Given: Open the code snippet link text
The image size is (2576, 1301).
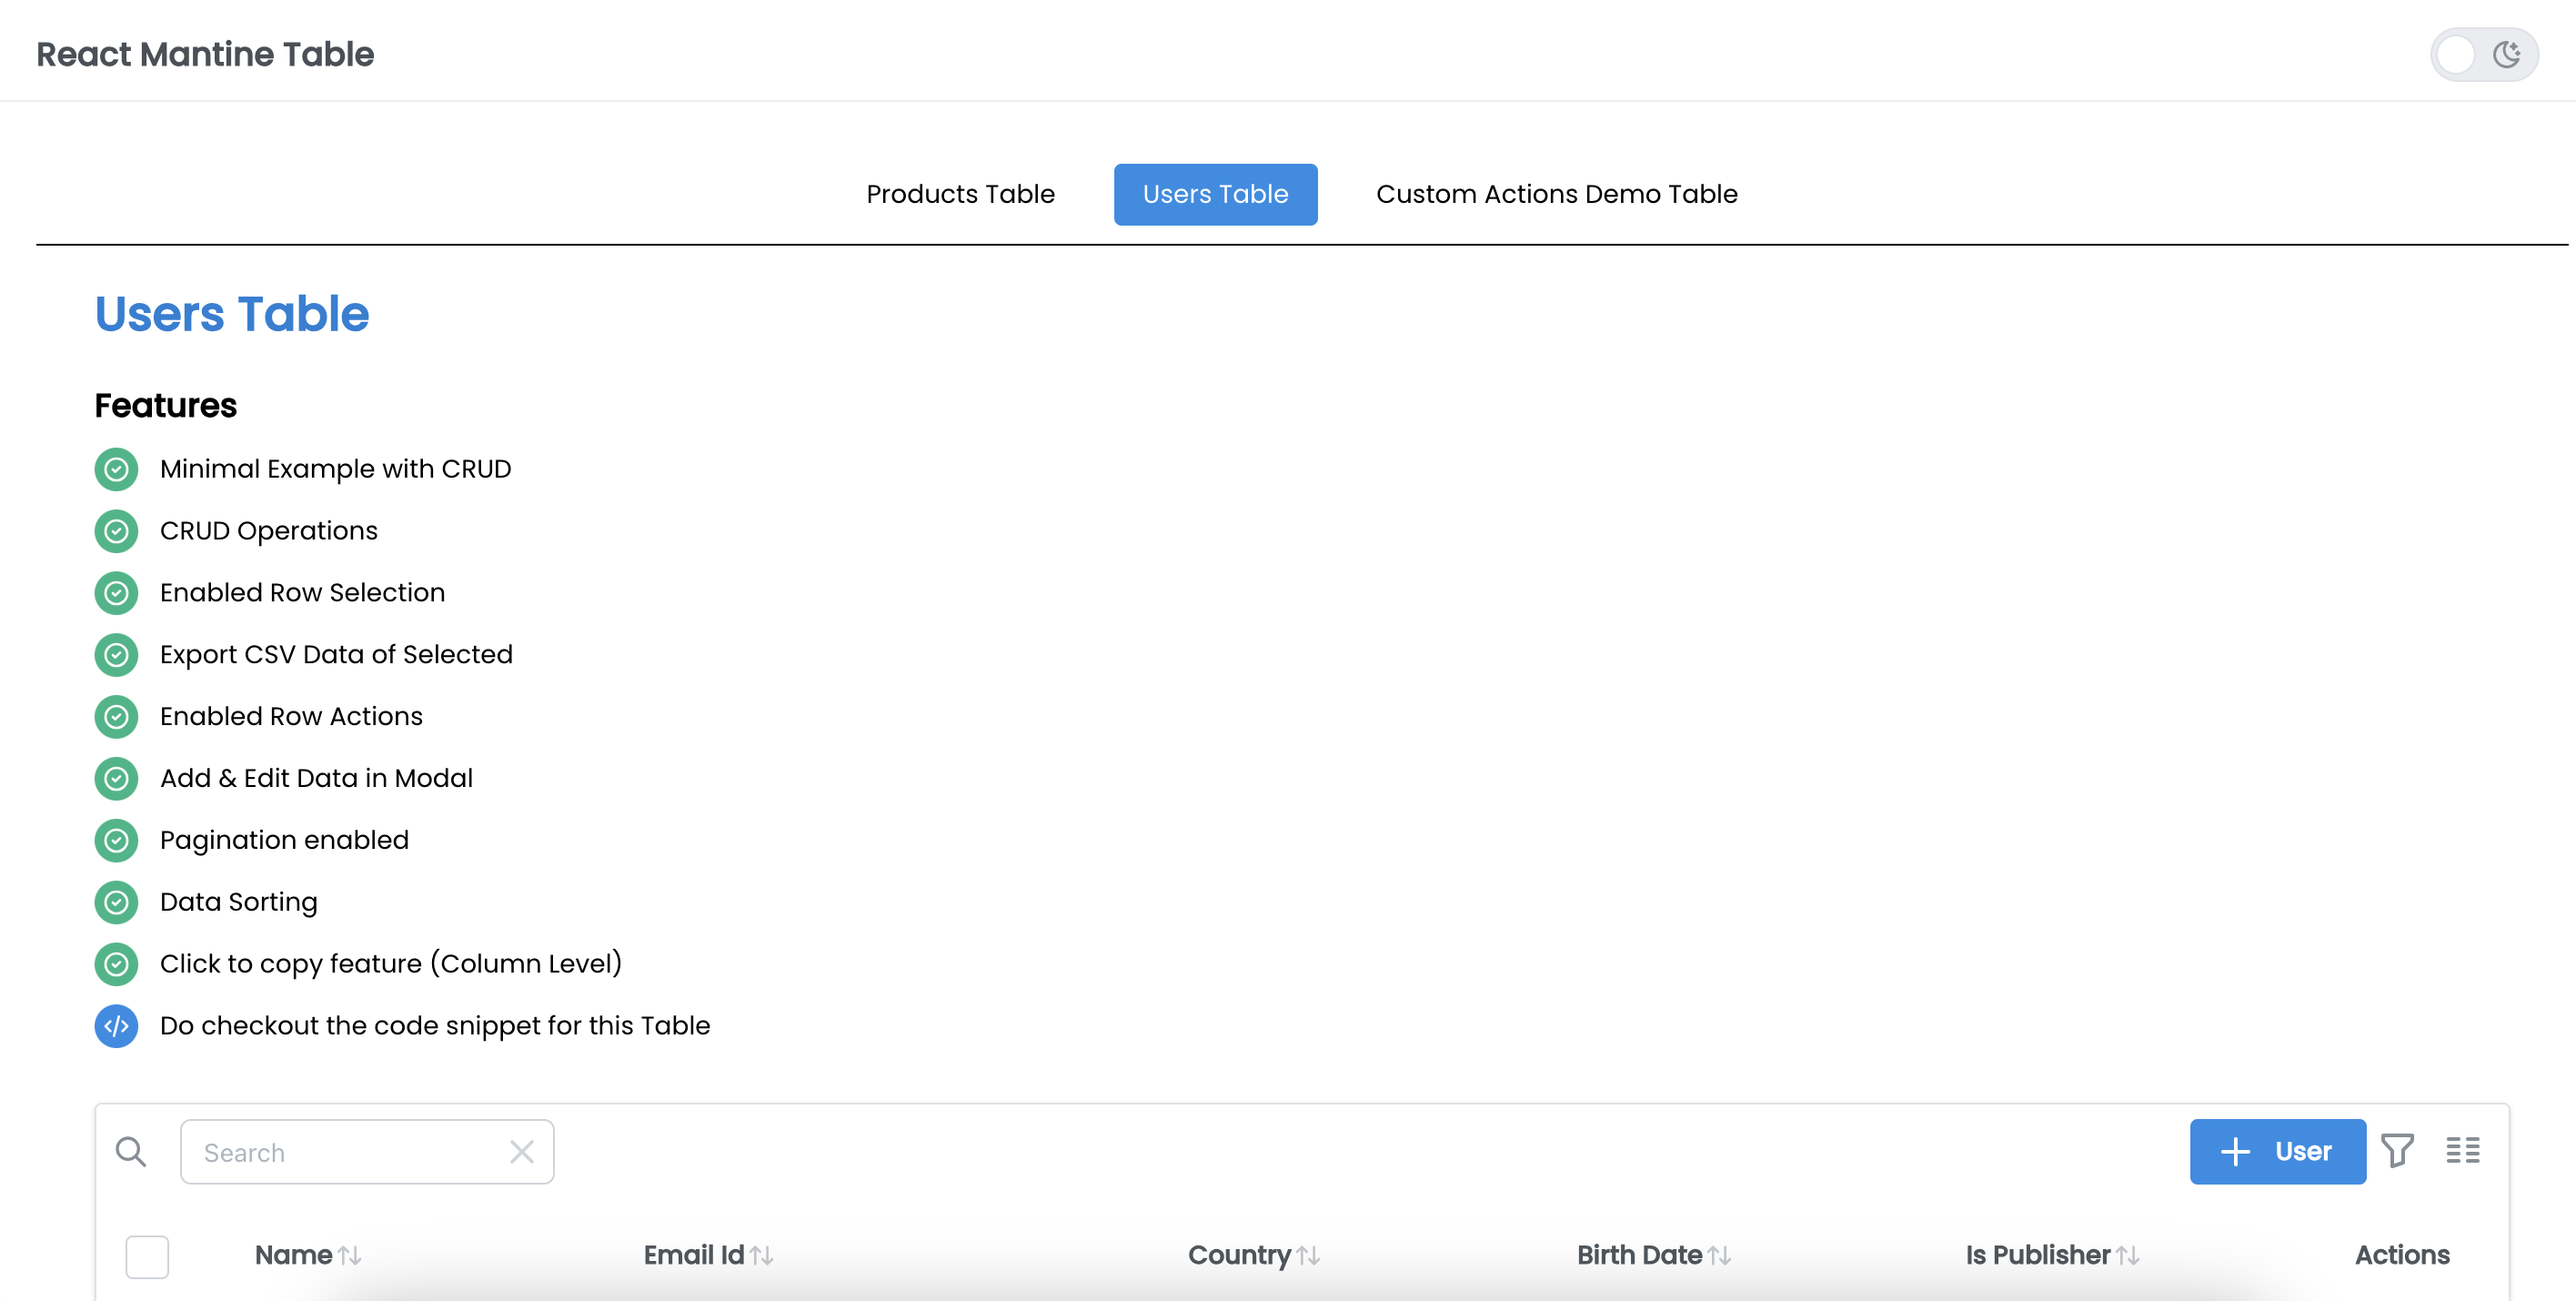Looking at the screenshot, I should click(x=434, y=1026).
